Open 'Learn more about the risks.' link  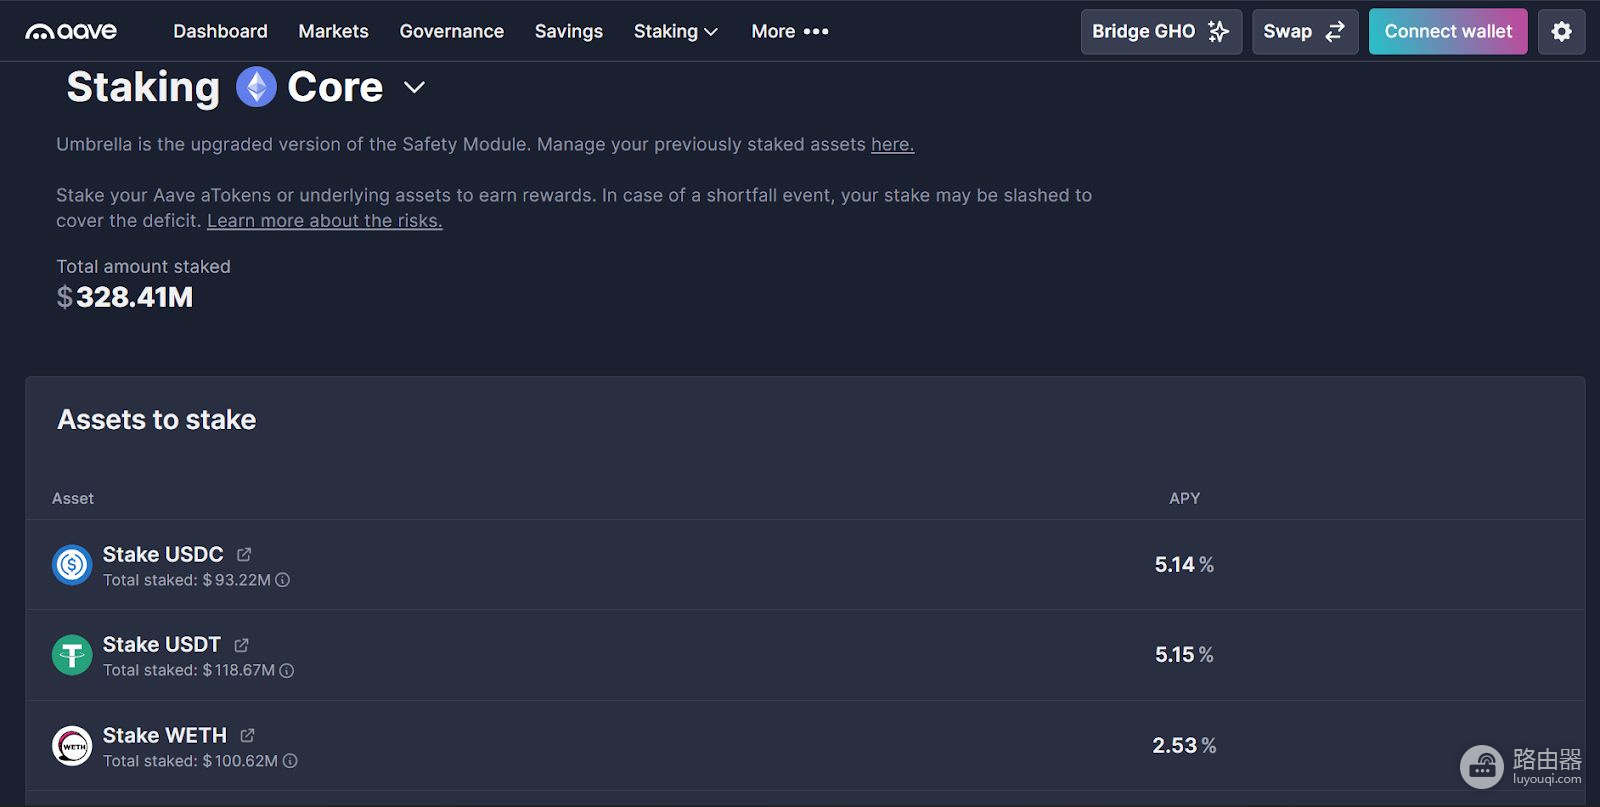click(324, 221)
